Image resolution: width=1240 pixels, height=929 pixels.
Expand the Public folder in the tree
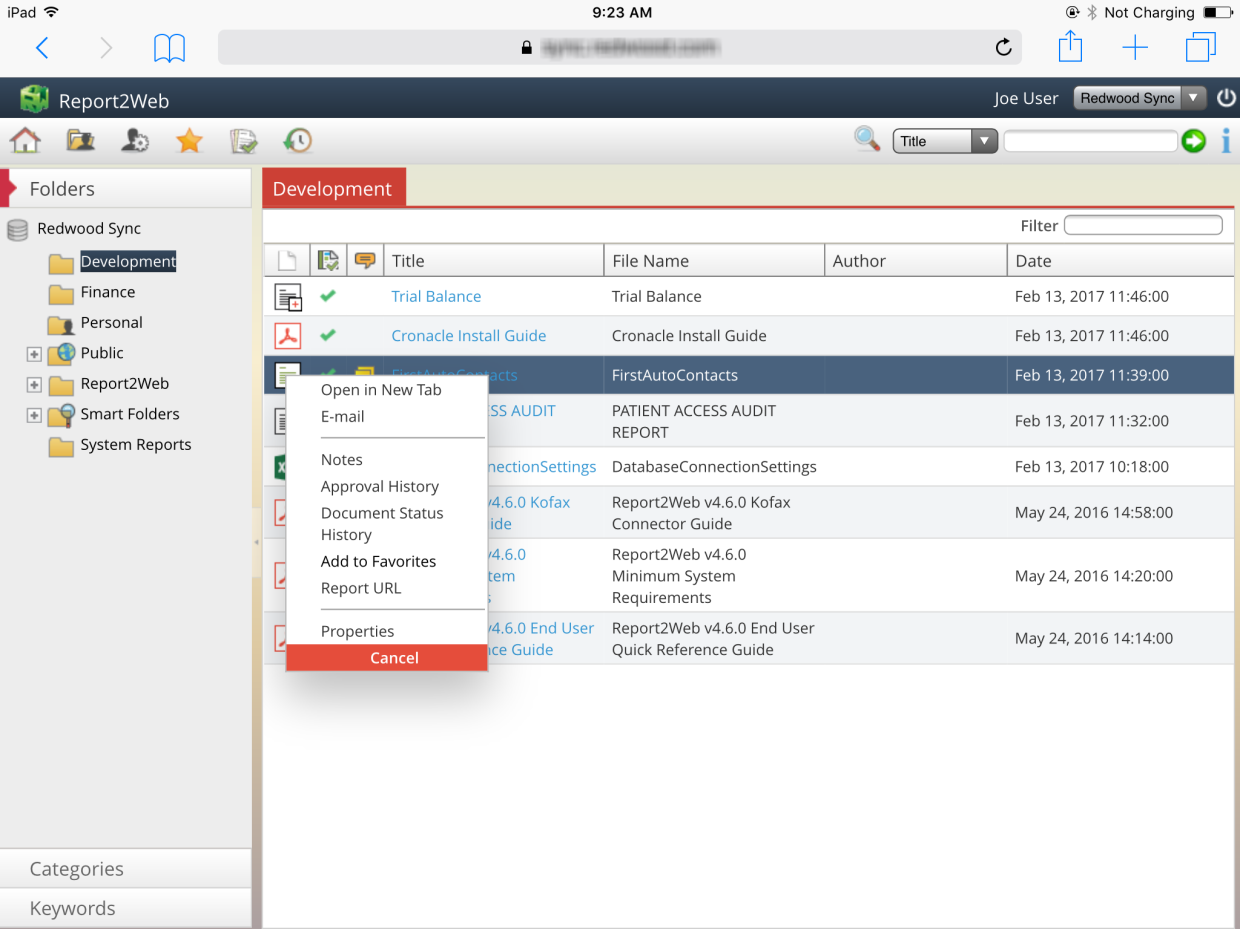point(33,353)
